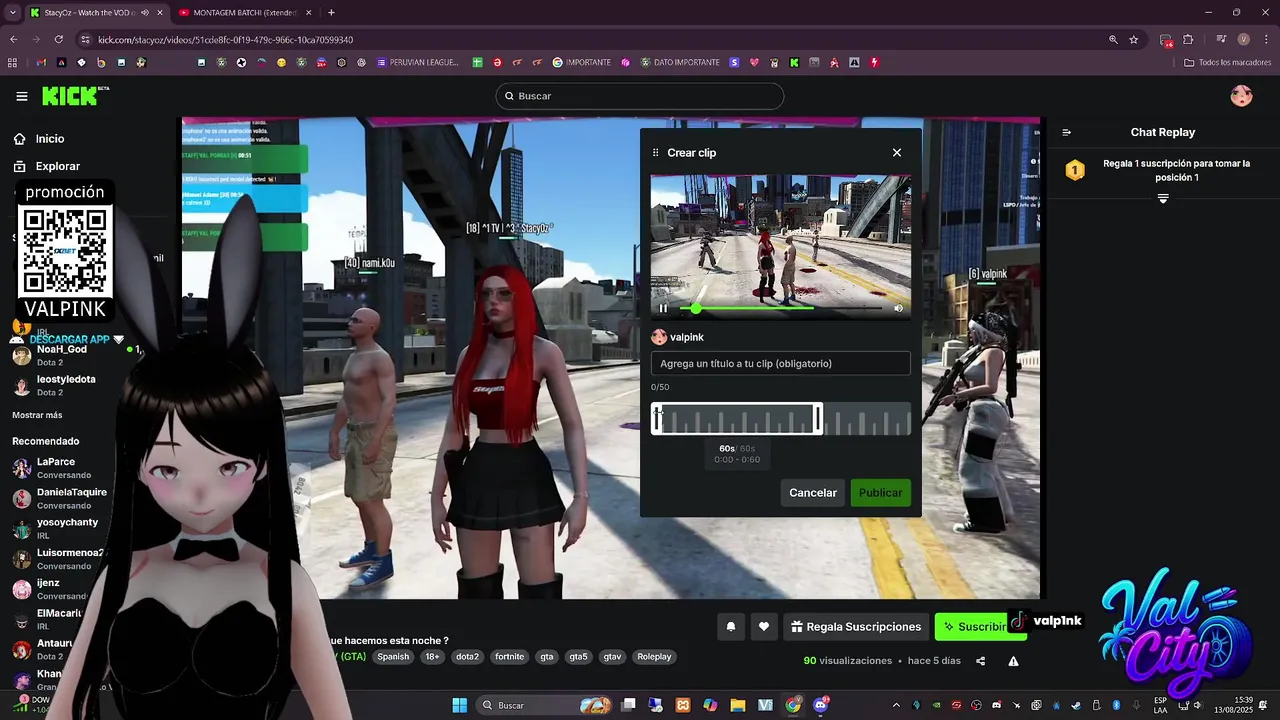Viewport: 1280px width, 720px height.
Task: Click the gold position 1 badge
Action: (x=1075, y=170)
